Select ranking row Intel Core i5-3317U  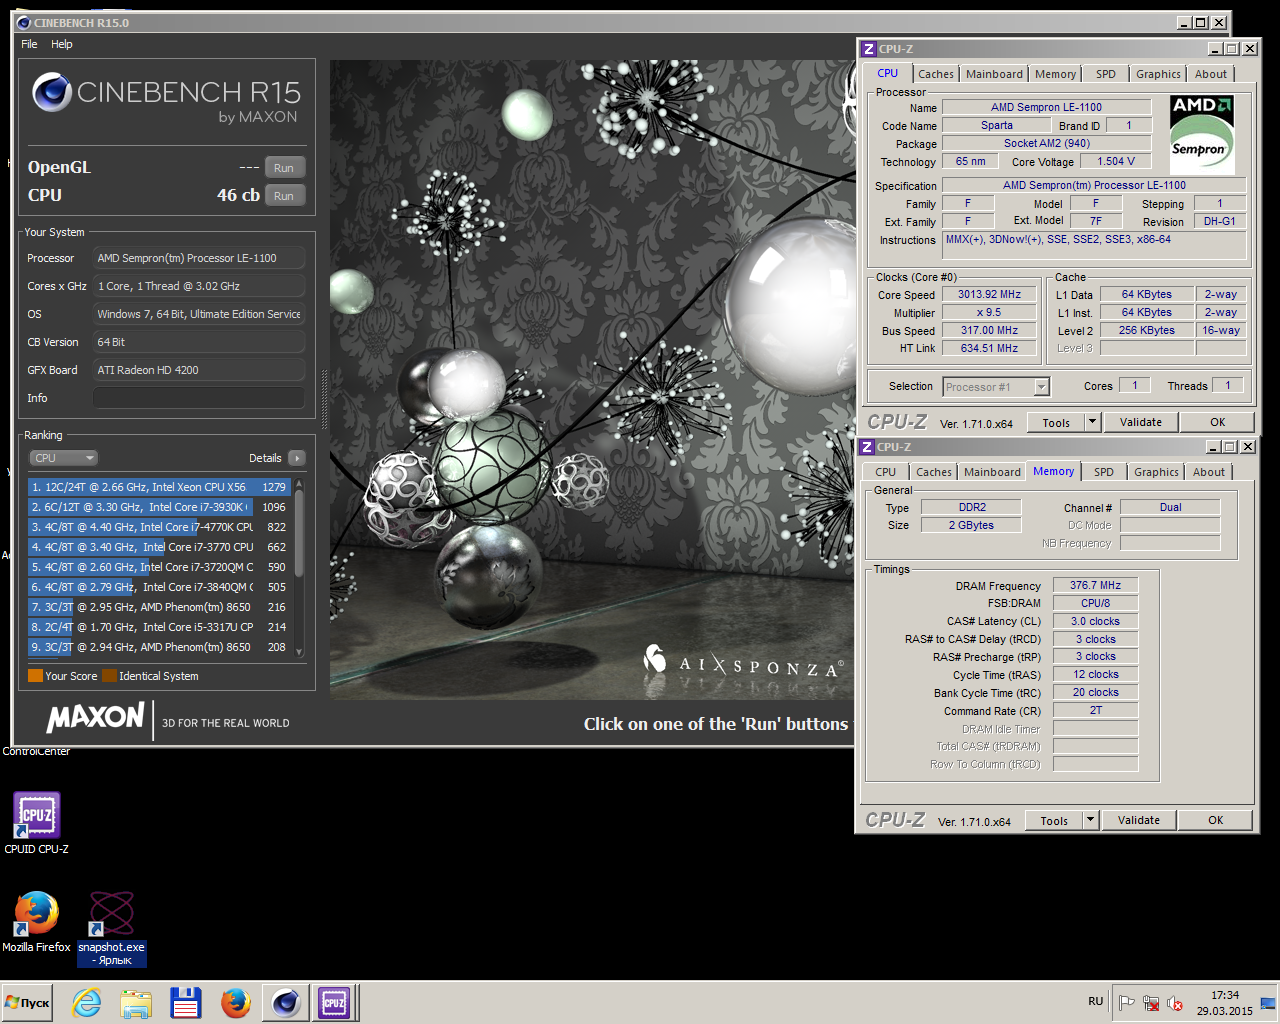(159, 627)
